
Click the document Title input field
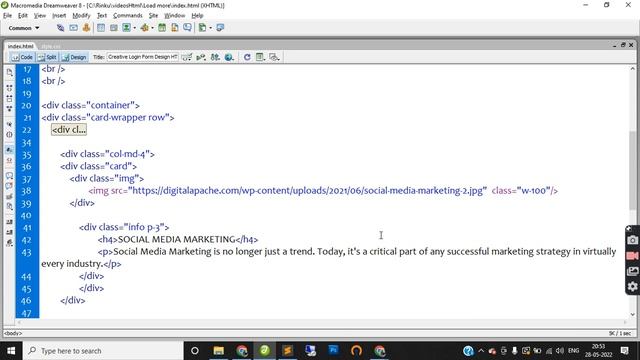142,57
